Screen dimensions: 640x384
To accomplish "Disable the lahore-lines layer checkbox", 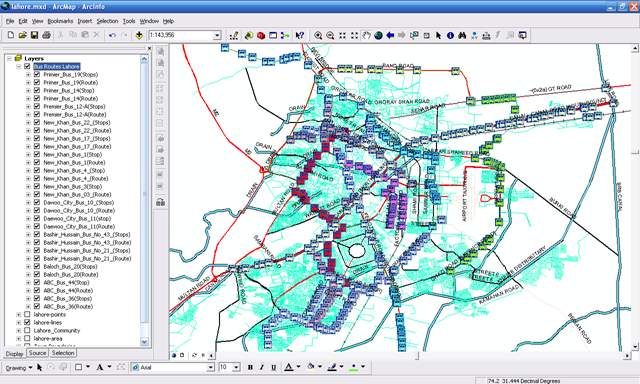I will coord(27,322).
